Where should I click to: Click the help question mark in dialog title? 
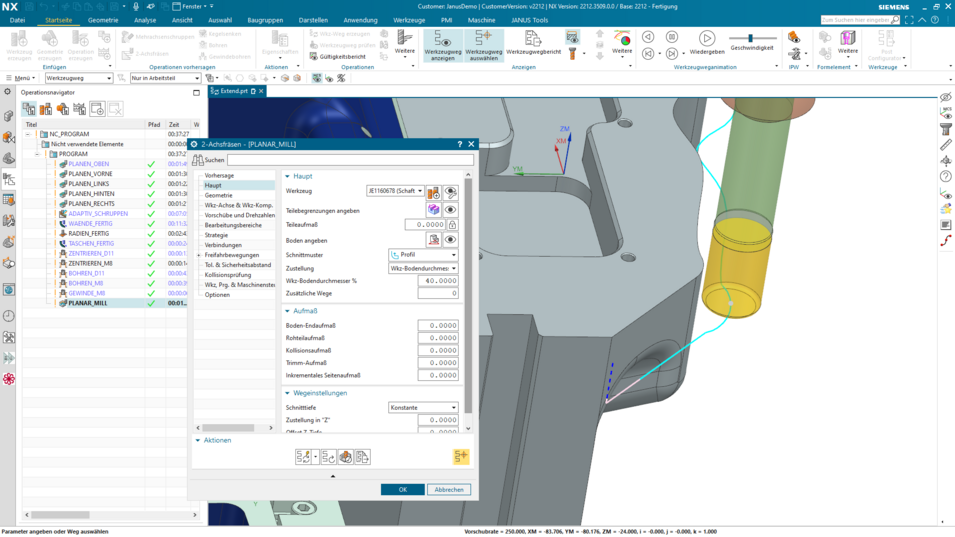click(460, 144)
